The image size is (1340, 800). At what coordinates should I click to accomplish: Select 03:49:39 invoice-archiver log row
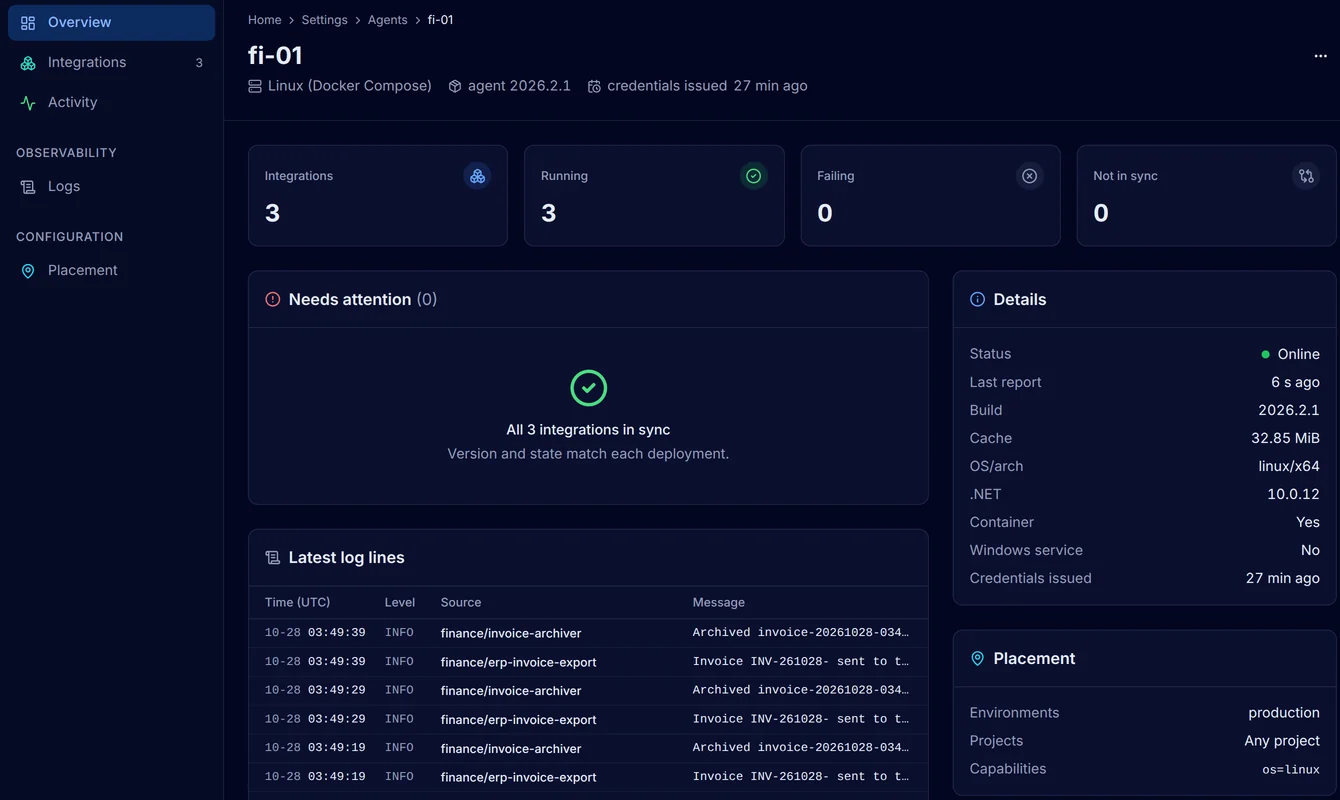pyautogui.click(x=588, y=633)
